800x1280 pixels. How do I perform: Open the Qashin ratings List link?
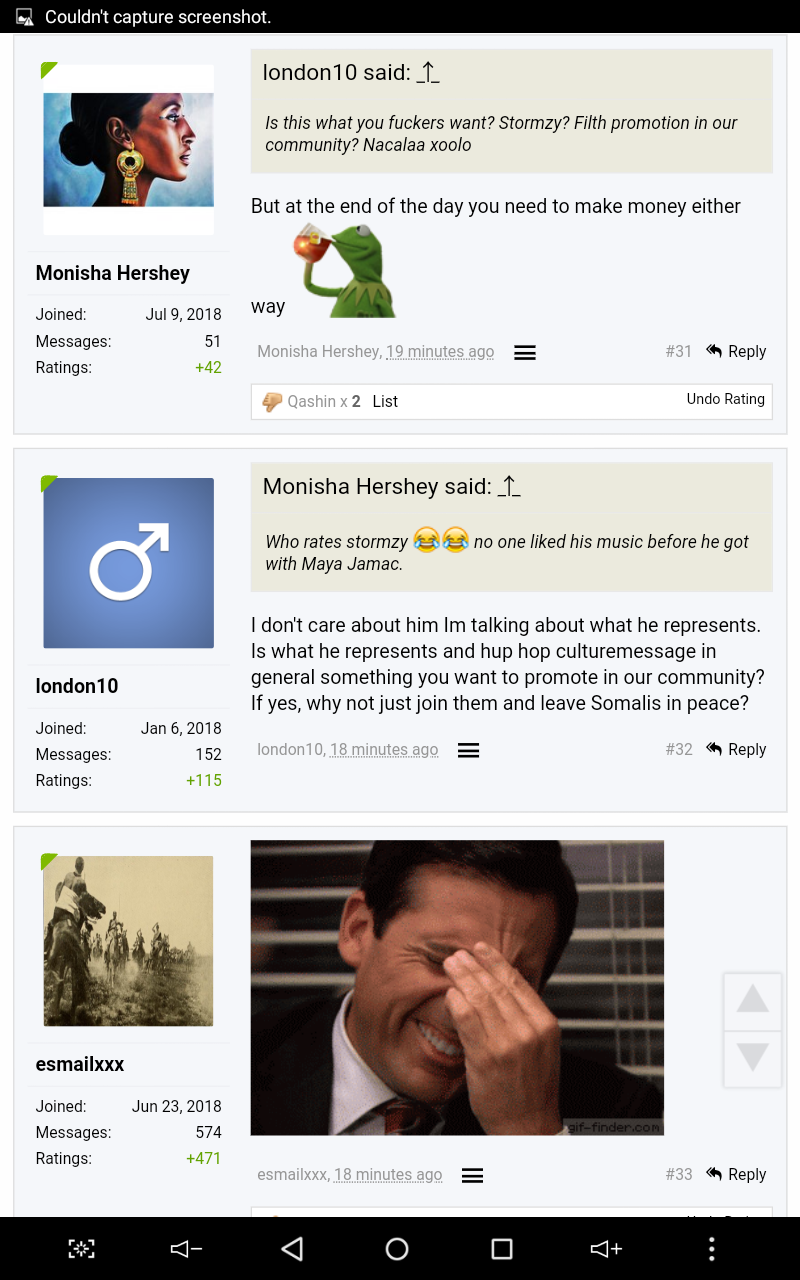[x=385, y=401]
